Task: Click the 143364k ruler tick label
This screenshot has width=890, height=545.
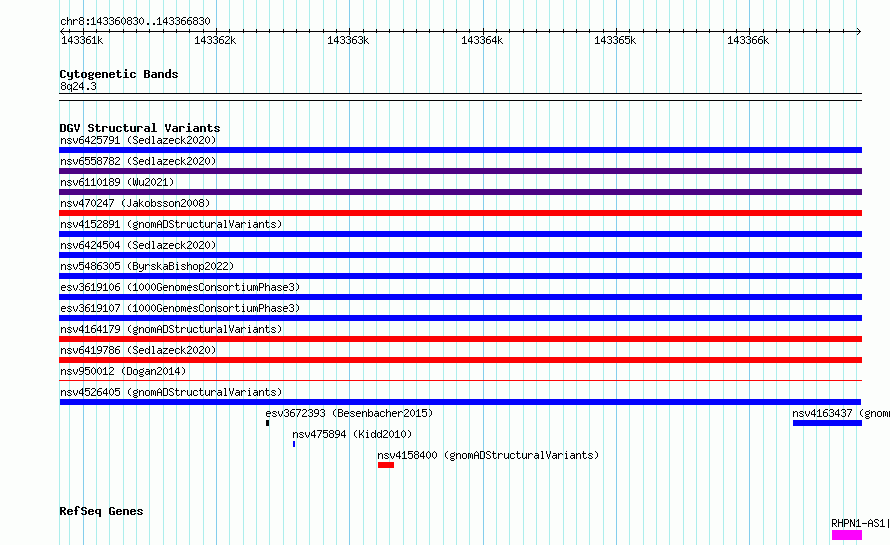Action: pos(482,40)
